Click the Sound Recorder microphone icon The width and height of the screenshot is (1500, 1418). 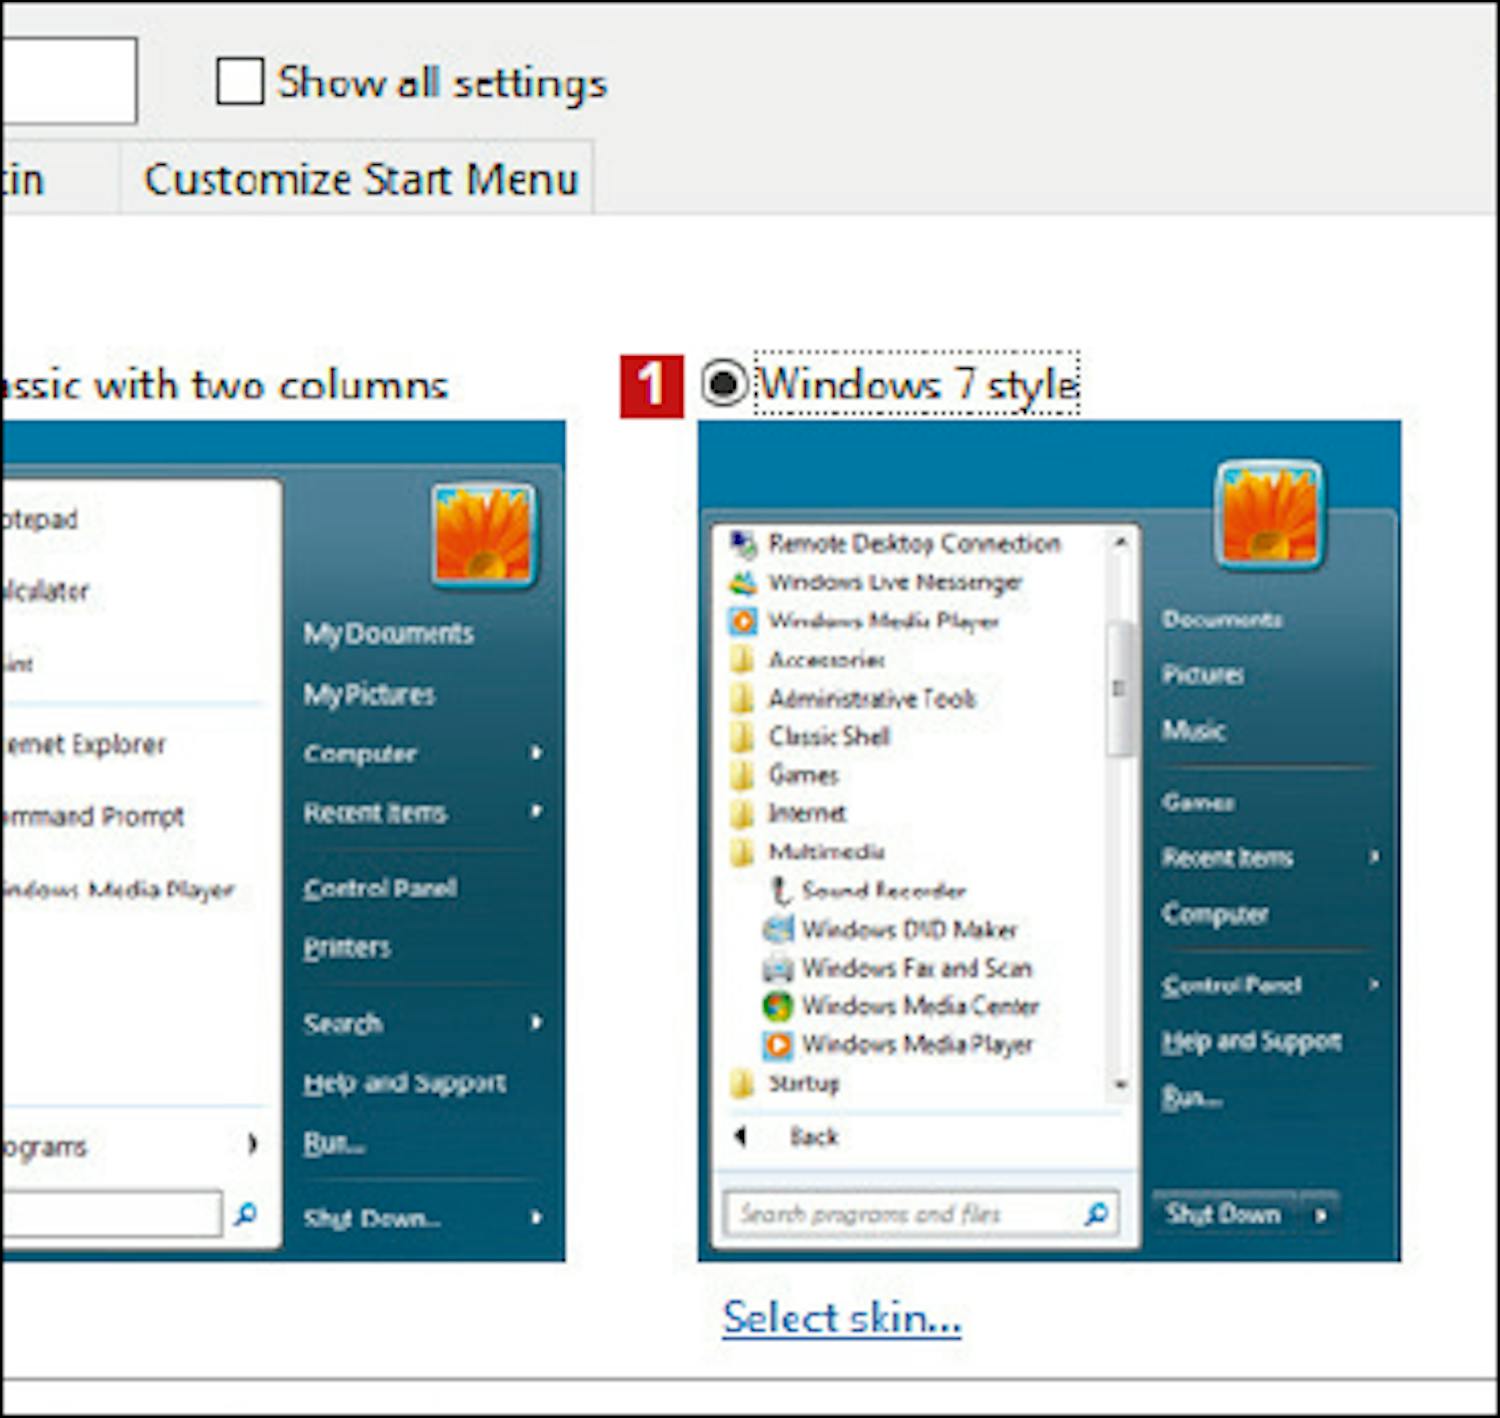pos(779,890)
